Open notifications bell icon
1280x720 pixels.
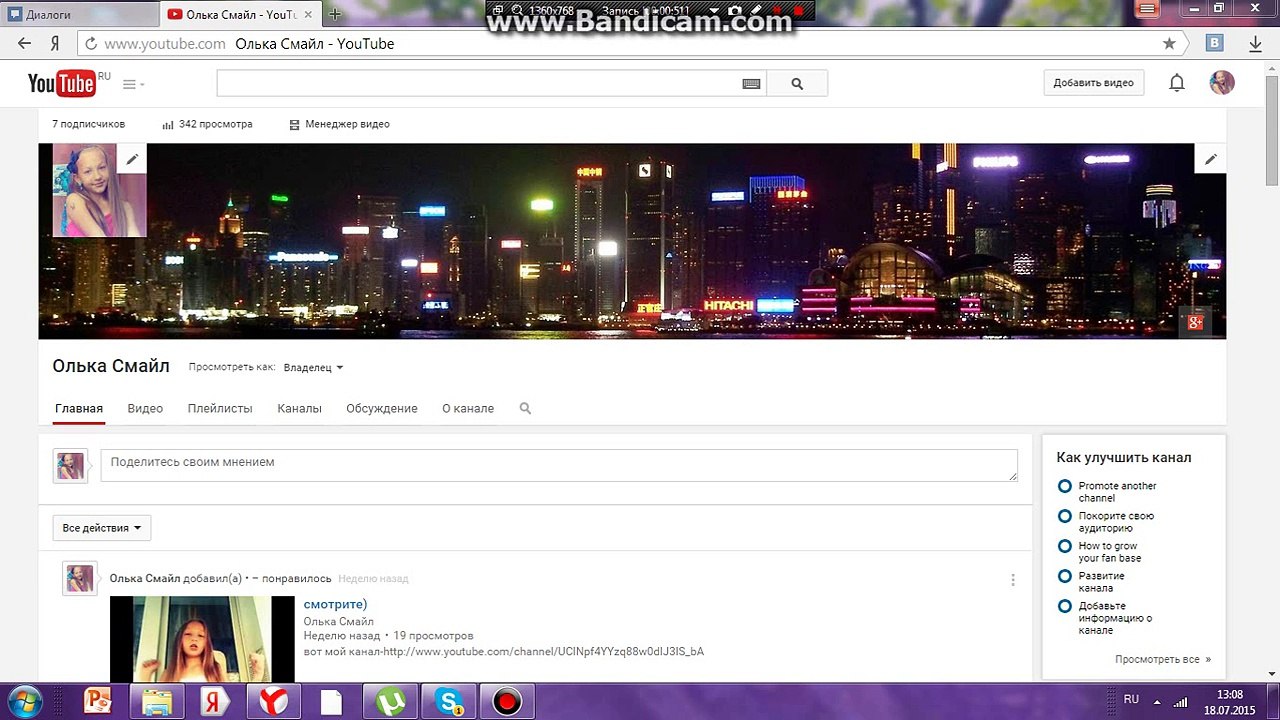pos(1177,83)
